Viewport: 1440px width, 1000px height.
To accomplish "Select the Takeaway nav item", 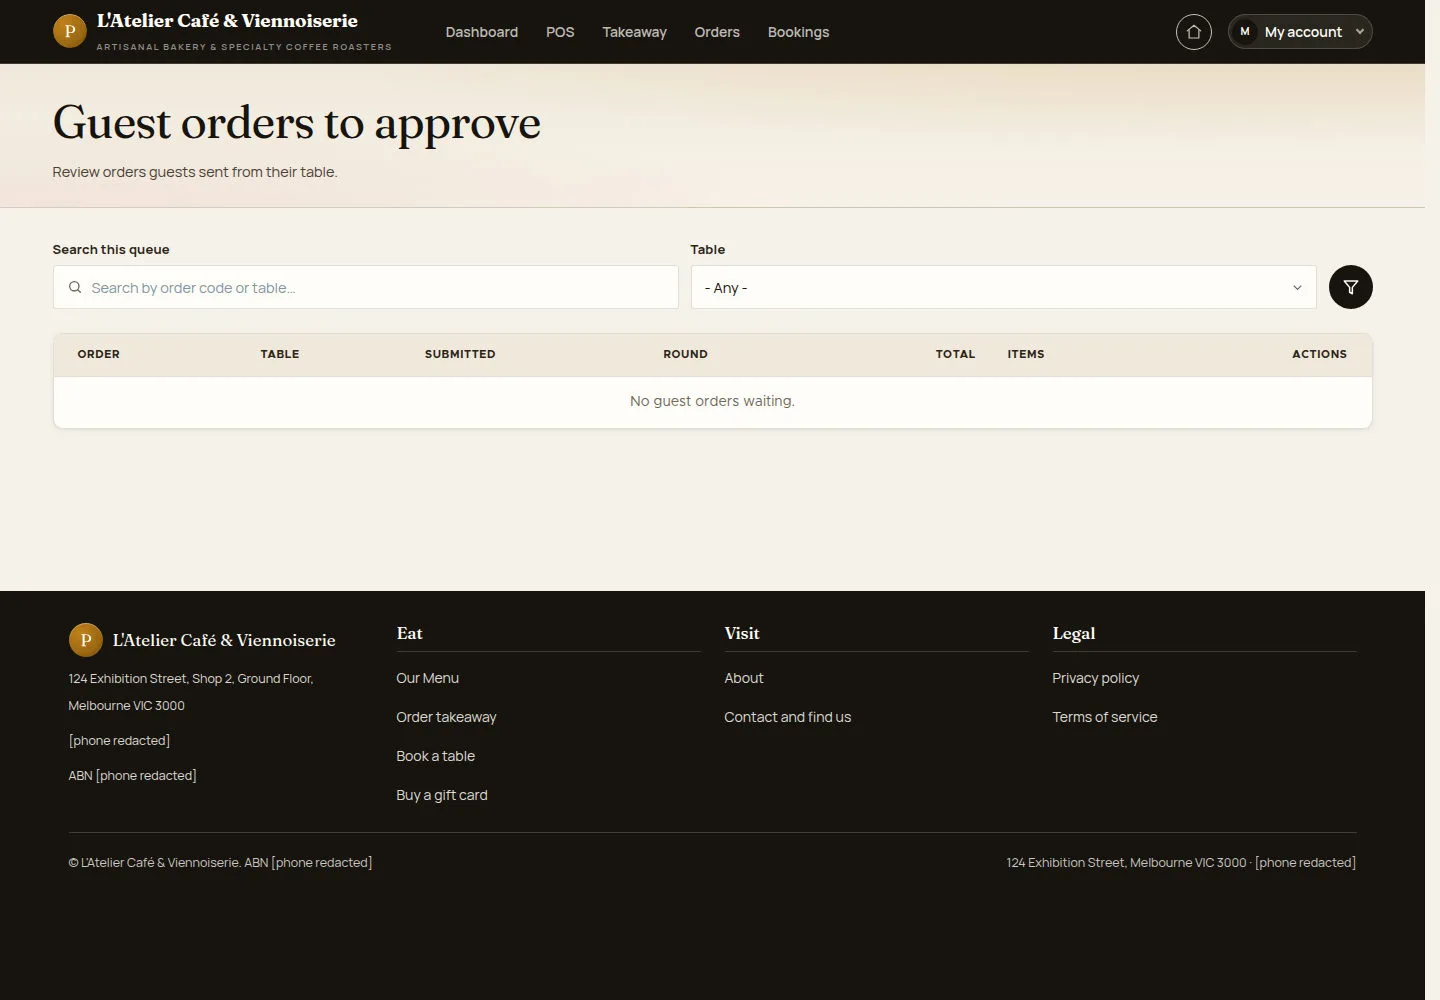I will pos(634,32).
